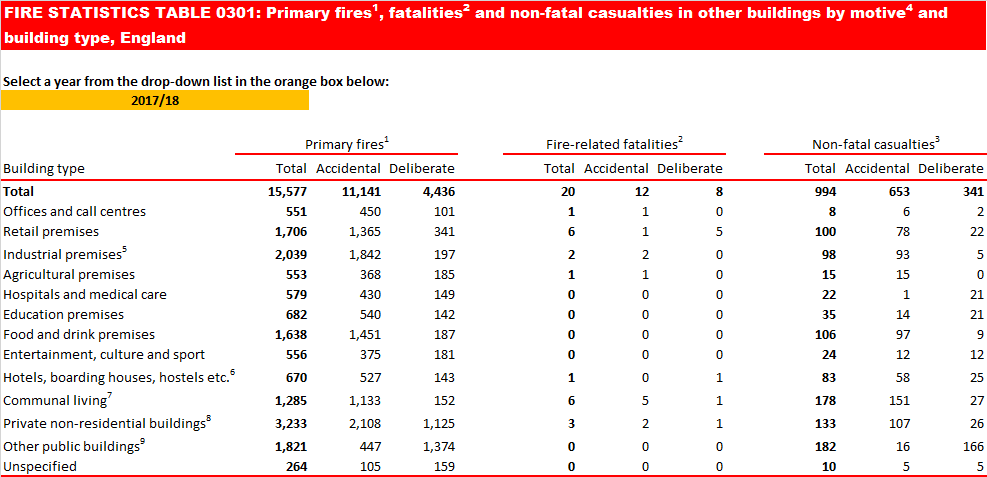Select 'Offices and call centres' row label

(74, 211)
